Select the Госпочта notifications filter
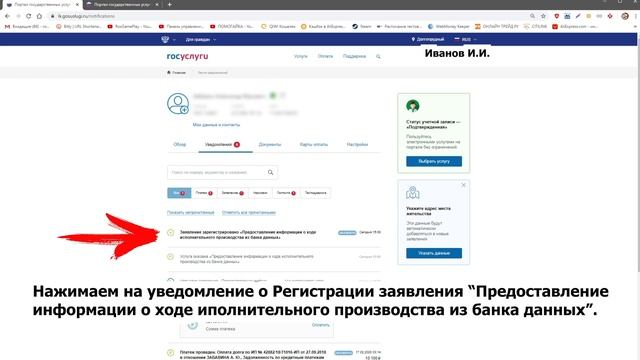 (x=286, y=193)
